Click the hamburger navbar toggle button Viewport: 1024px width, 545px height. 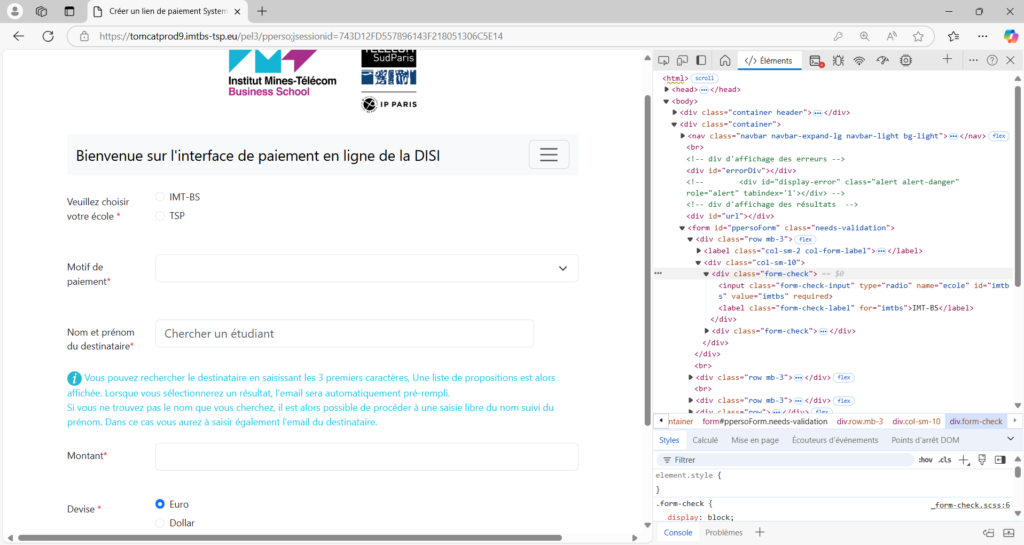549,155
